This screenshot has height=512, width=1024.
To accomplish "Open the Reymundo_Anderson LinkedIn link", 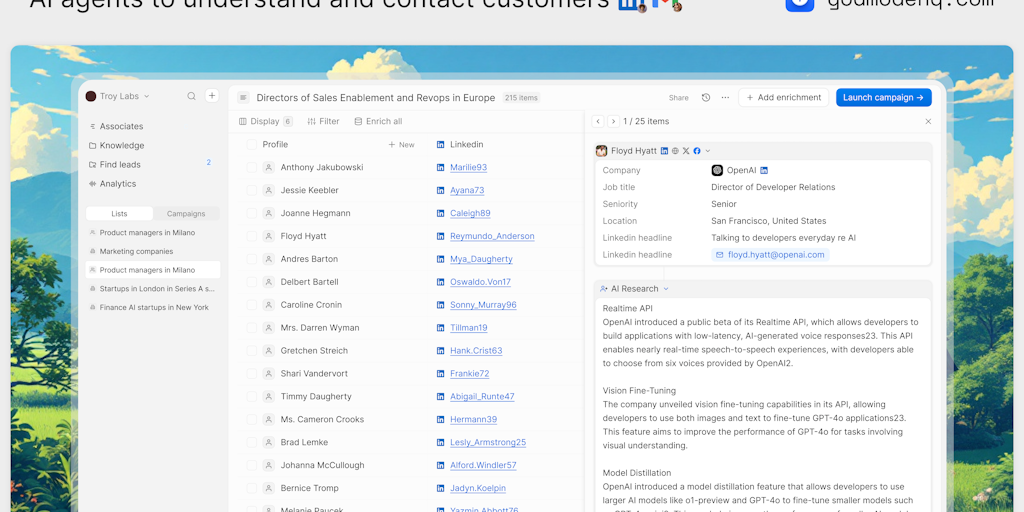I will [492, 236].
